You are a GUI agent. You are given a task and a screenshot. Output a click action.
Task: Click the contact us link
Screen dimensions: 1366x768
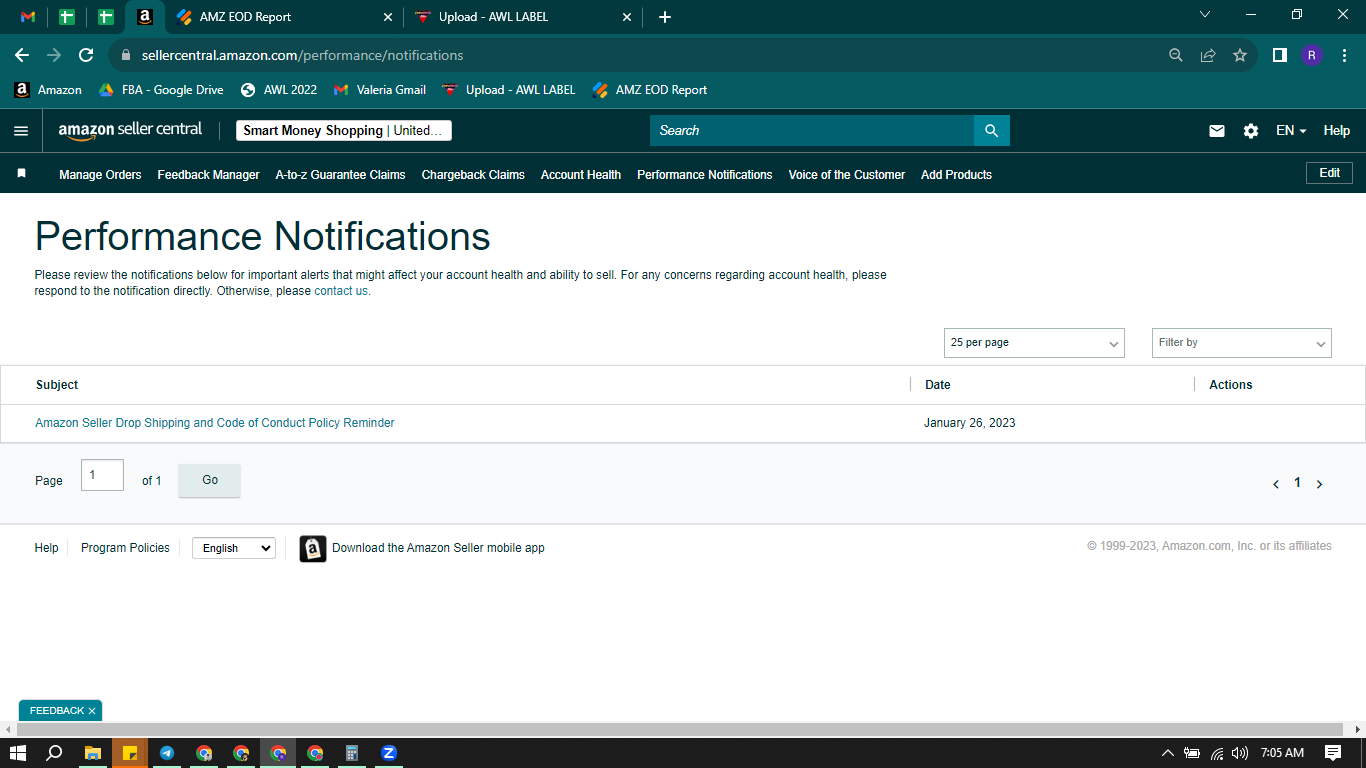click(x=341, y=291)
